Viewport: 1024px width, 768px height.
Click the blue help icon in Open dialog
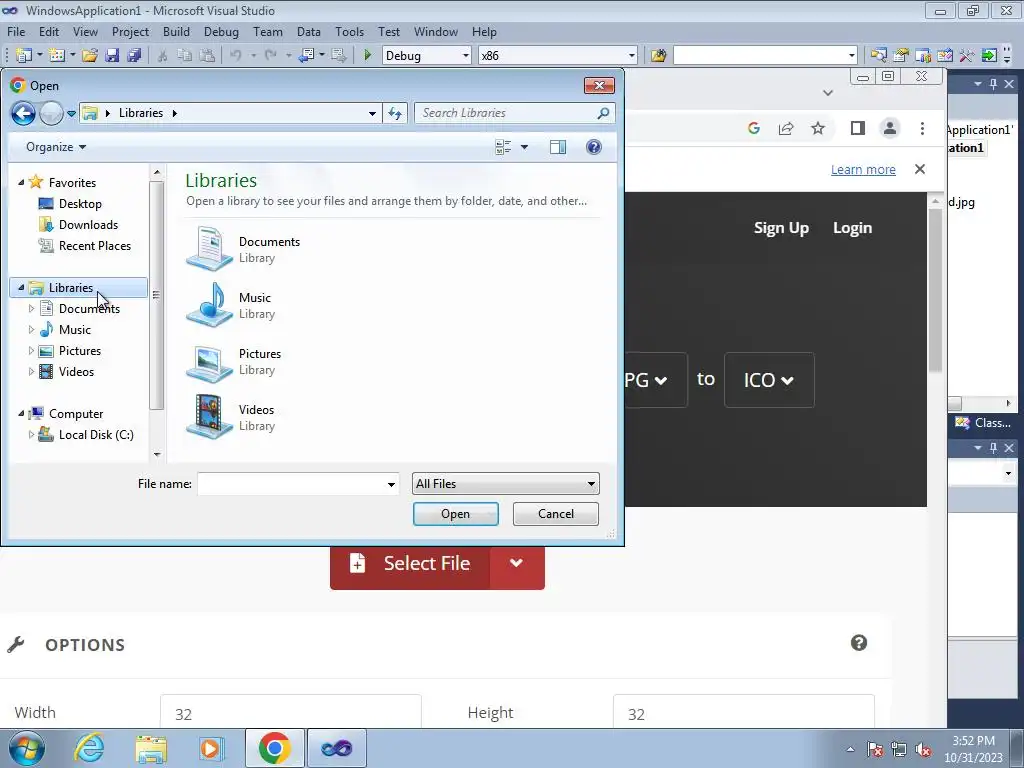pos(594,147)
